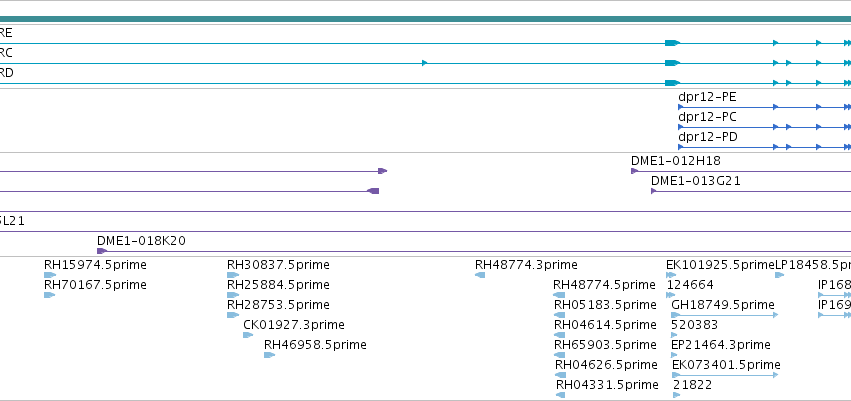Click the arrow glyph under RH28753.5prime
Viewport: 851px width, 401px height.
pos(233,315)
